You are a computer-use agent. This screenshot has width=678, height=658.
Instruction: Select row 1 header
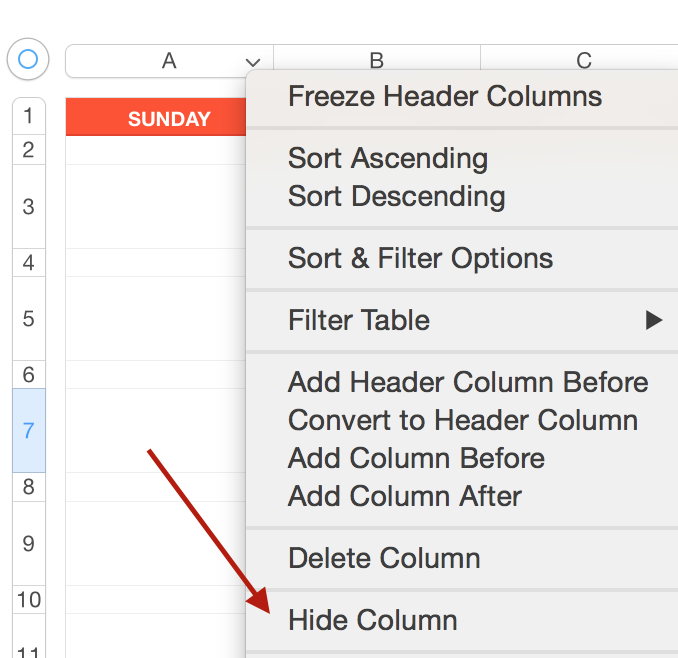coord(28,116)
